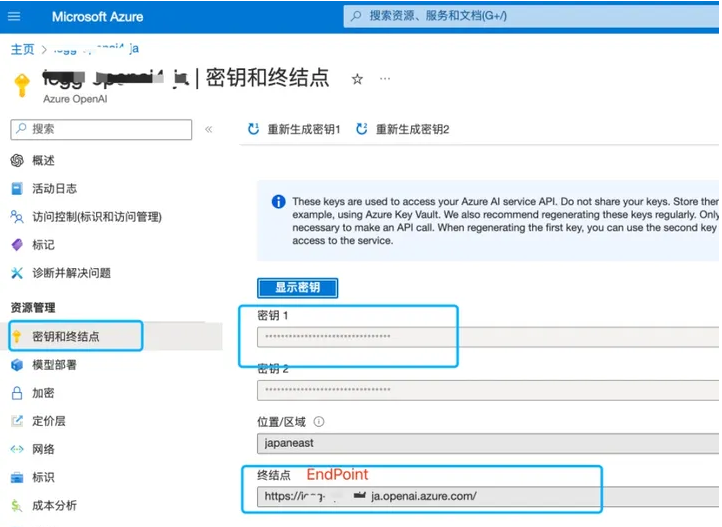
Task: Select 密钥和终结点 in sidebar
Action: click(x=66, y=336)
